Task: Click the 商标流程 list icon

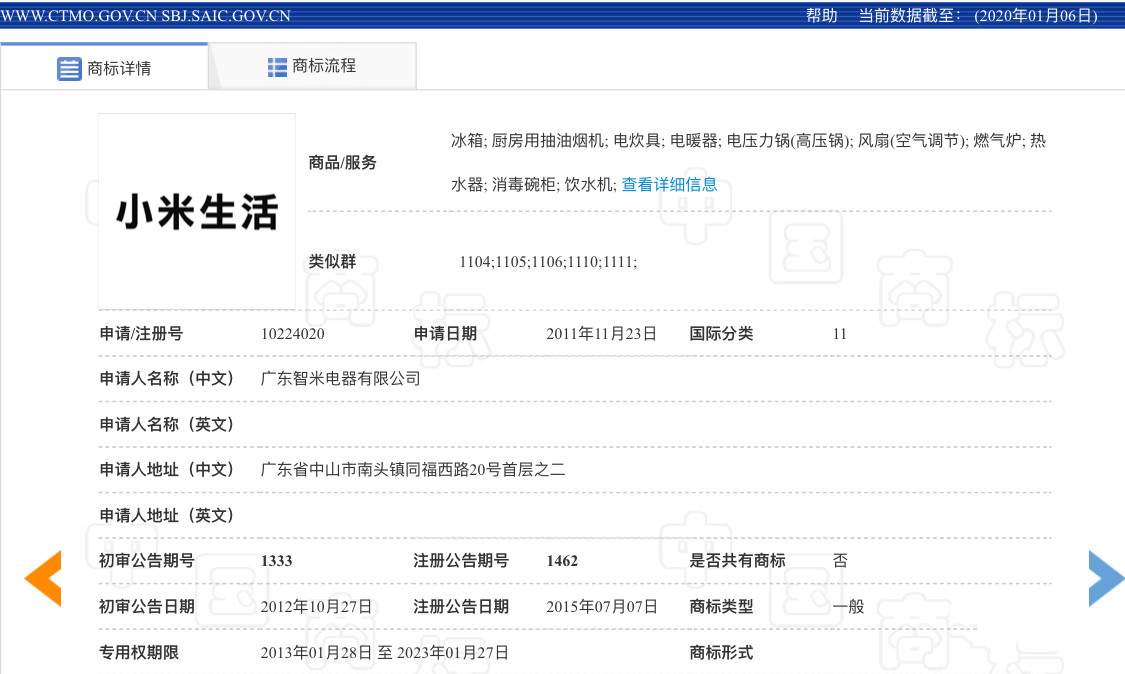Action: point(277,67)
